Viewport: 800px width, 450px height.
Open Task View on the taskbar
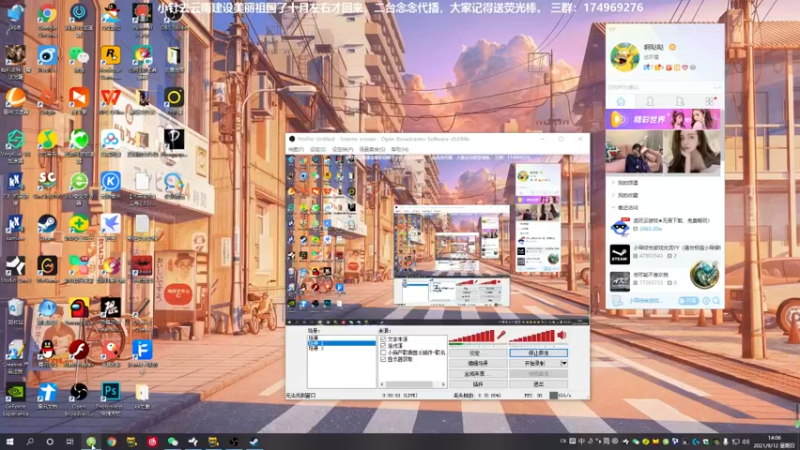(x=70, y=441)
